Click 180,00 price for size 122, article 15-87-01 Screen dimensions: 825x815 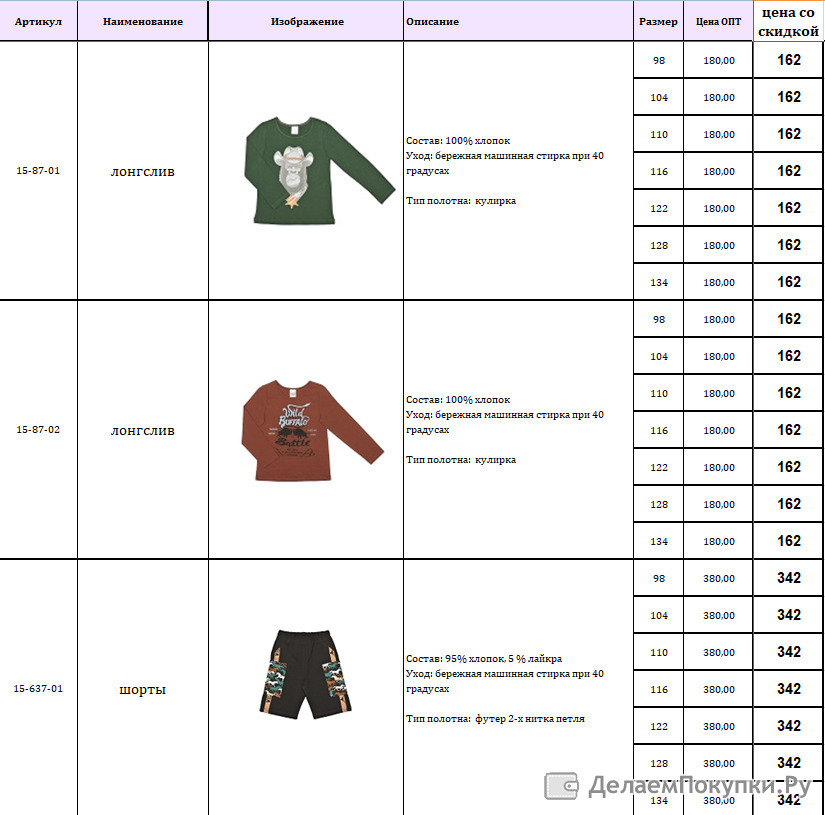pyautogui.click(x=718, y=208)
